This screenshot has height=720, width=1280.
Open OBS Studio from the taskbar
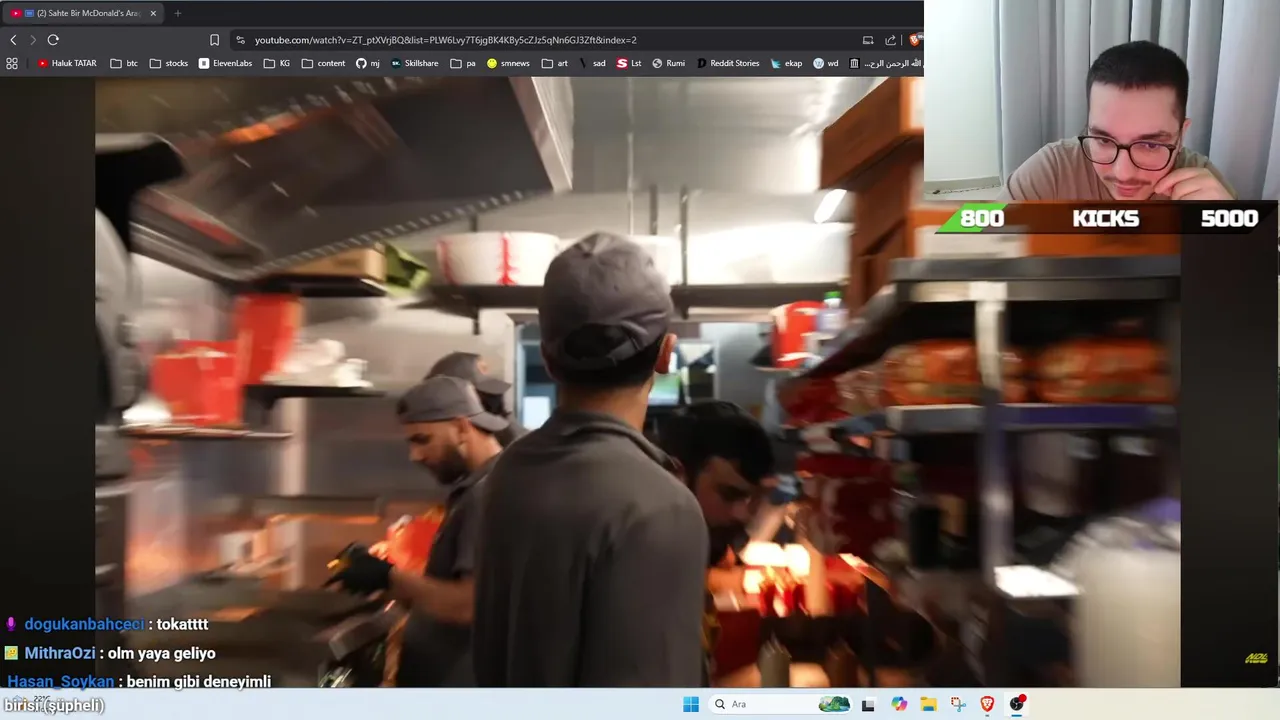coord(1017,704)
